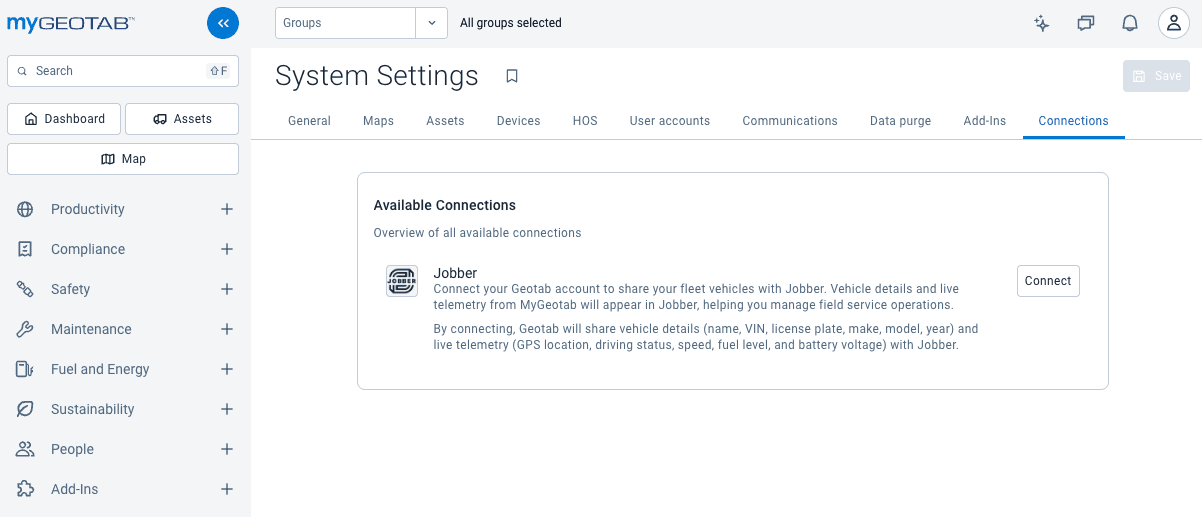Image resolution: width=1202 pixels, height=517 pixels.
Task: Open the notifications bell
Action: pos(1130,23)
